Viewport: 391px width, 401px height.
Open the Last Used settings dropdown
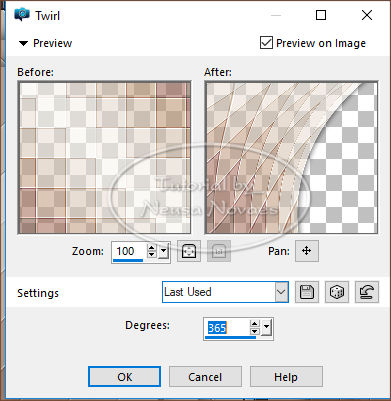225,292
